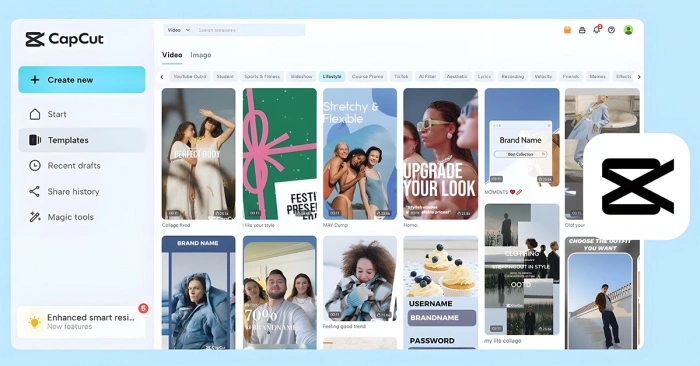Open Recent drafts in the sidebar
The height and width of the screenshot is (366, 700).
pyautogui.click(x=82, y=166)
